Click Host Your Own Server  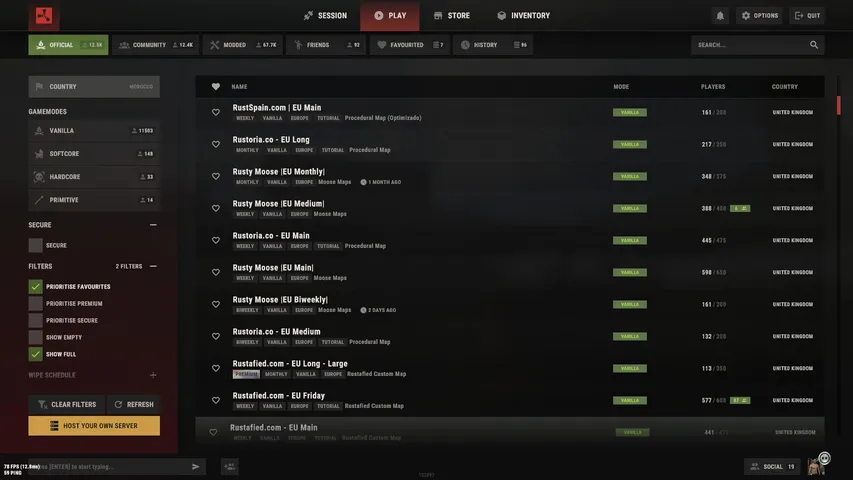coord(94,426)
